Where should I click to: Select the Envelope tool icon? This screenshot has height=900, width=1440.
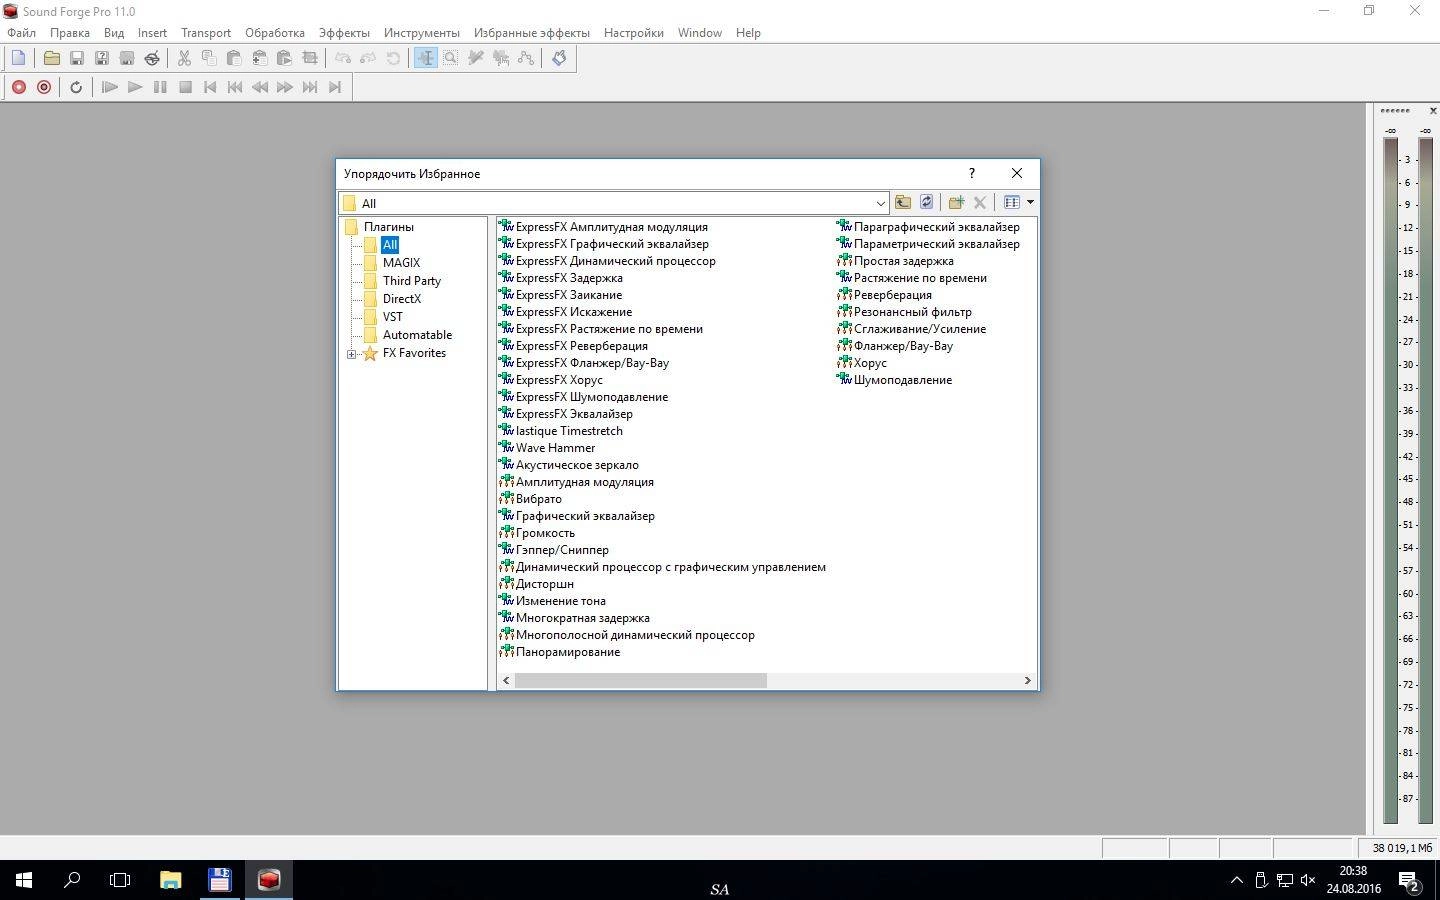point(526,58)
